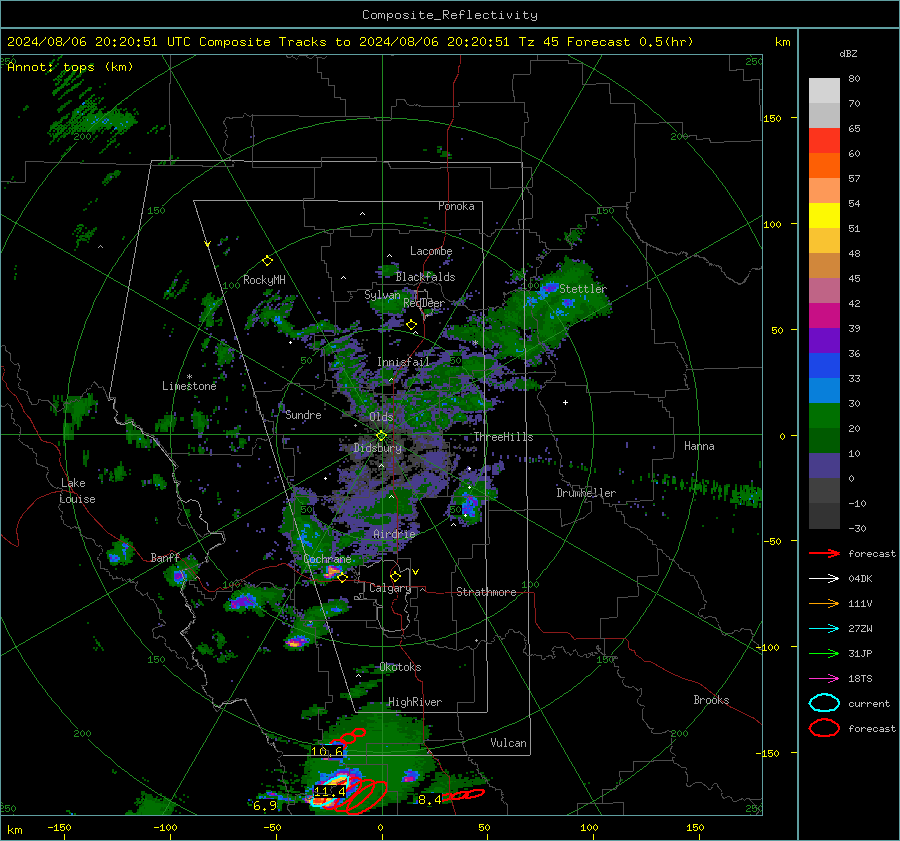Image resolution: width=900 pixels, height=841 pixels.
Task: Click the red forecast arrow in legend
Action: 824,553
